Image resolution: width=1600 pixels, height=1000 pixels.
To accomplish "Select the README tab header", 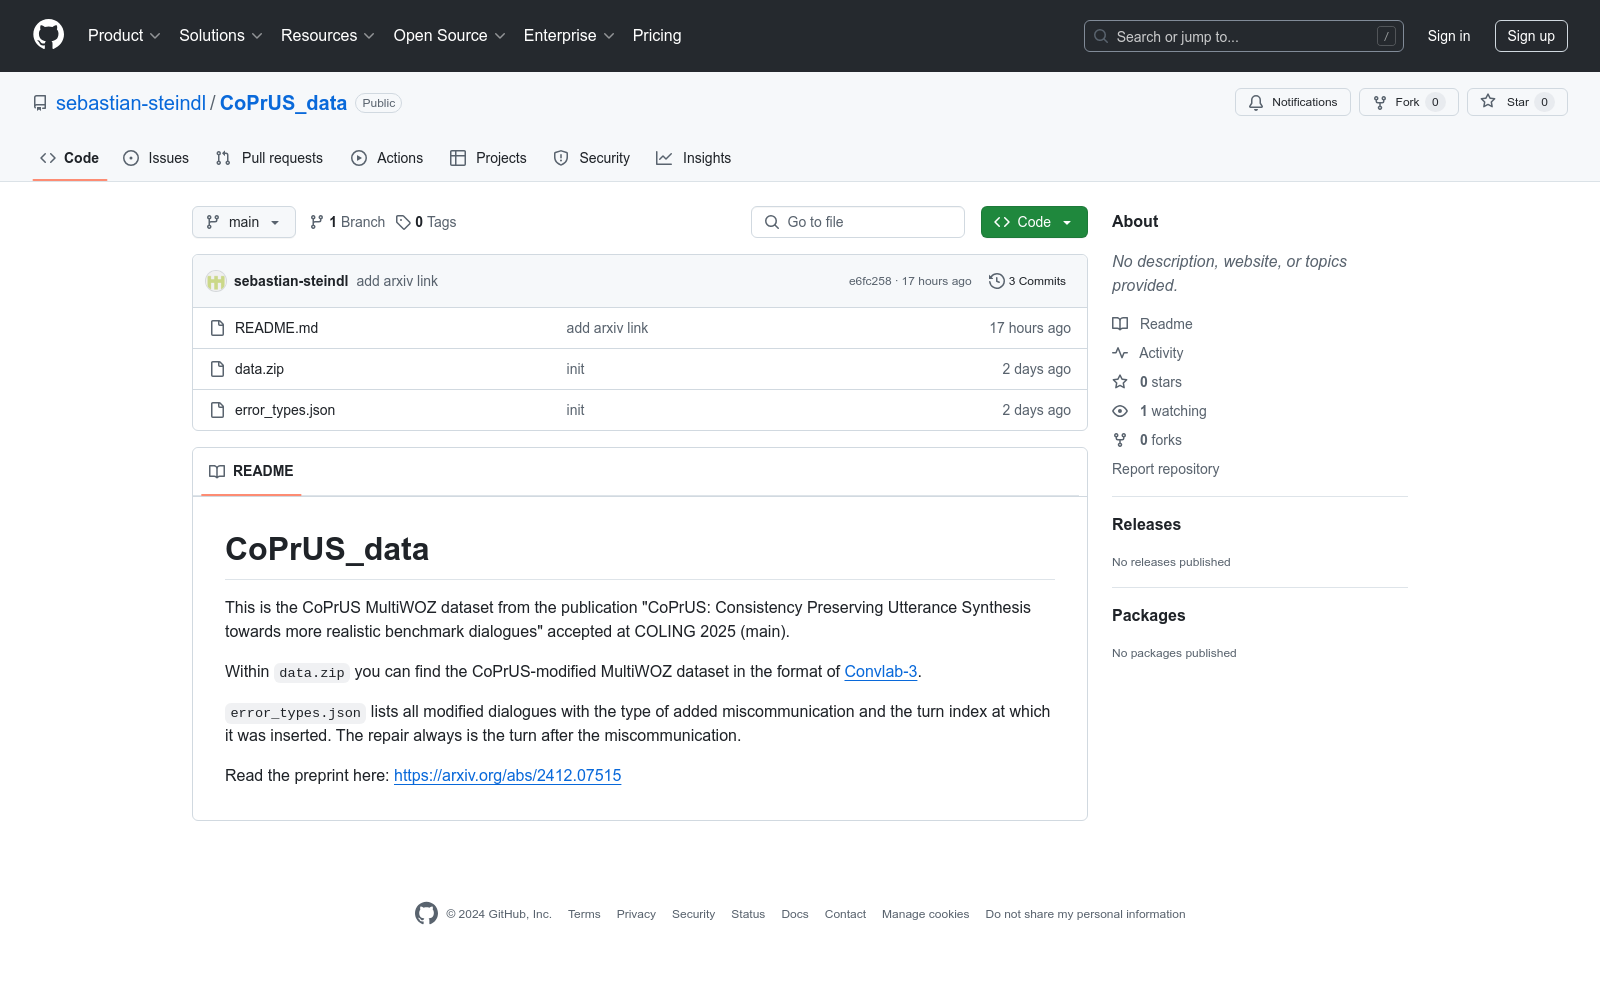I will pos(251,471).
